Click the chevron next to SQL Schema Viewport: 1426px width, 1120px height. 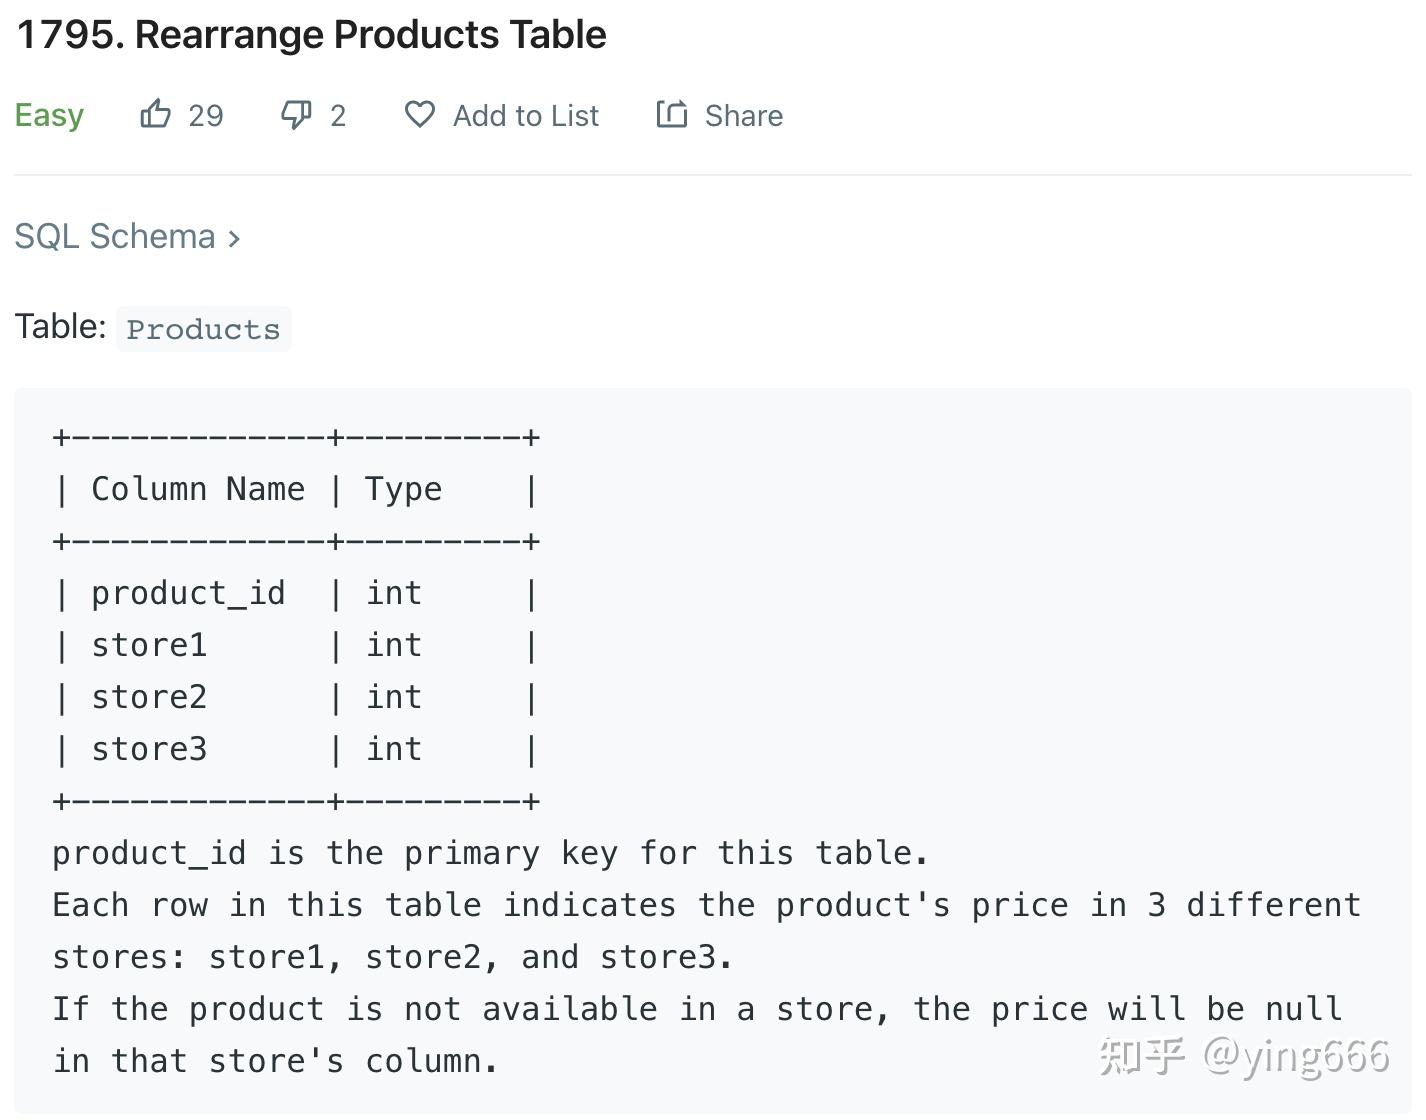click(235, 237)
